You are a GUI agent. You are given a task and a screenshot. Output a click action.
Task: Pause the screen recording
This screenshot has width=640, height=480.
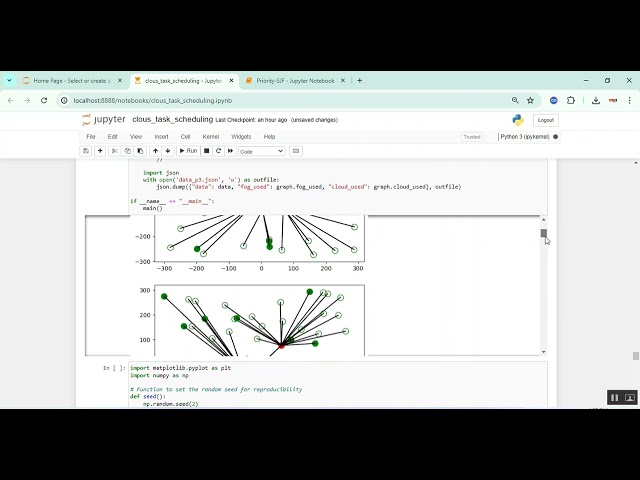pyautogui.click(x=614, y=398)
